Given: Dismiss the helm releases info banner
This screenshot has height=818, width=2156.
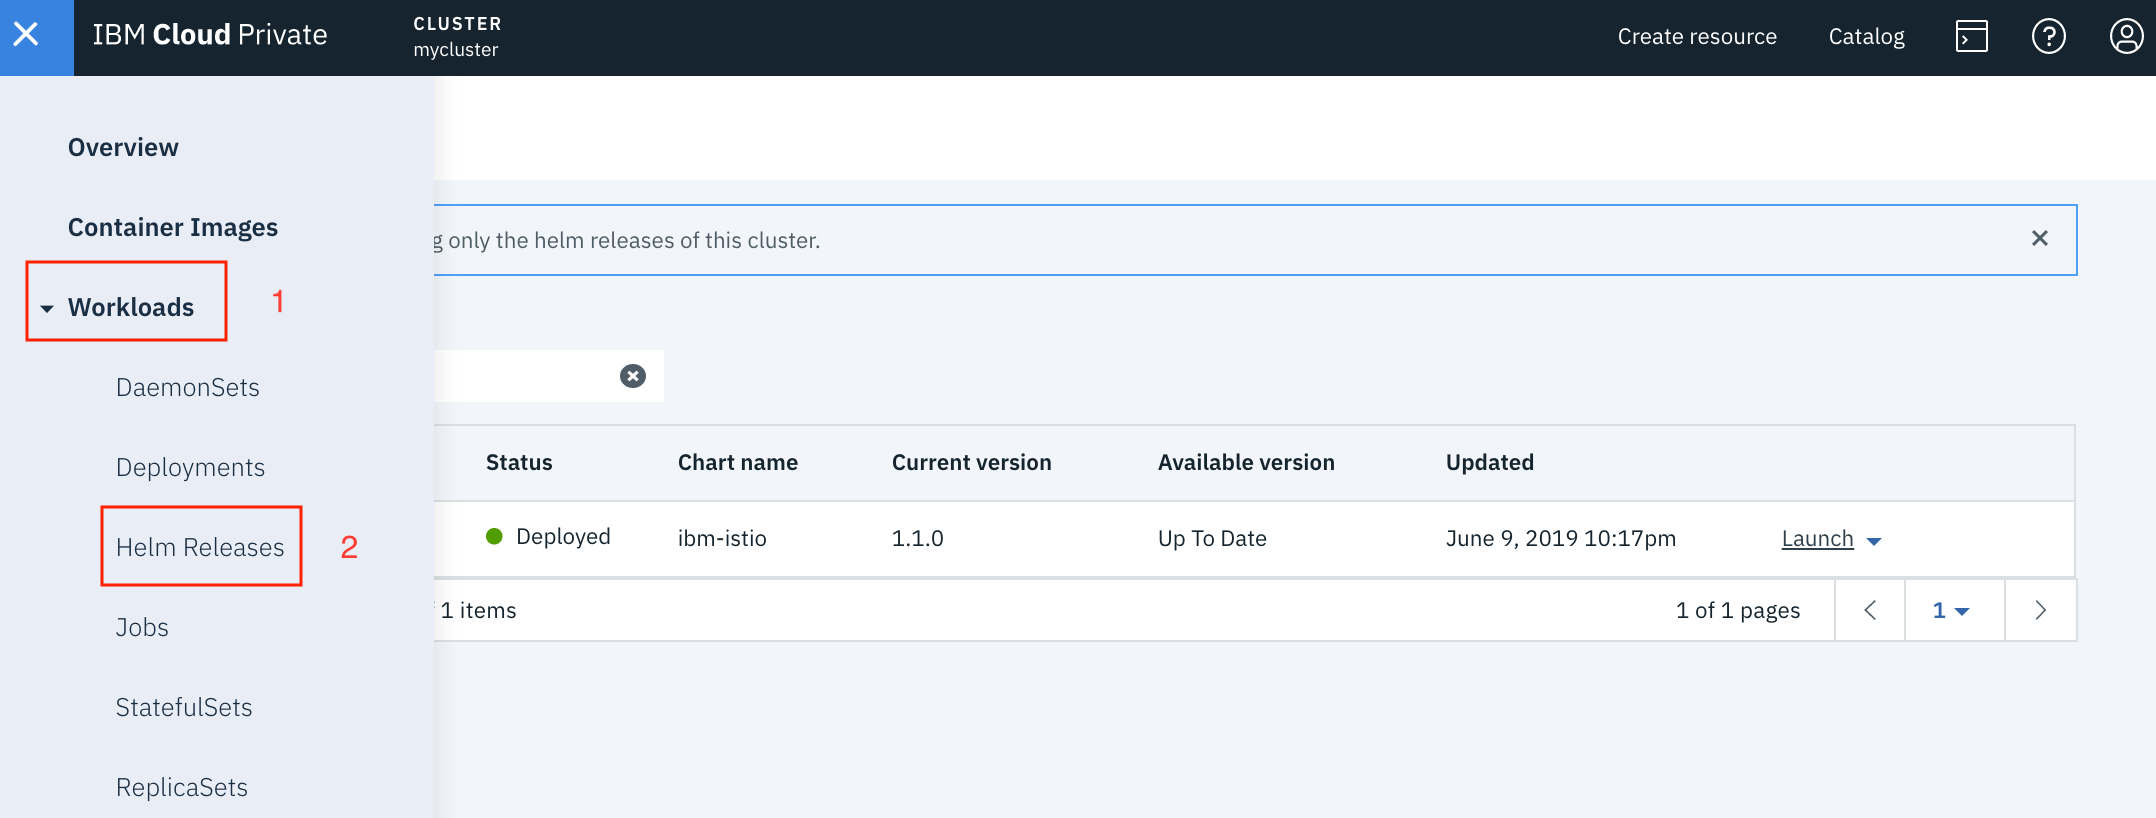Looking at the screenshot, I should (x=2040, y=238).
